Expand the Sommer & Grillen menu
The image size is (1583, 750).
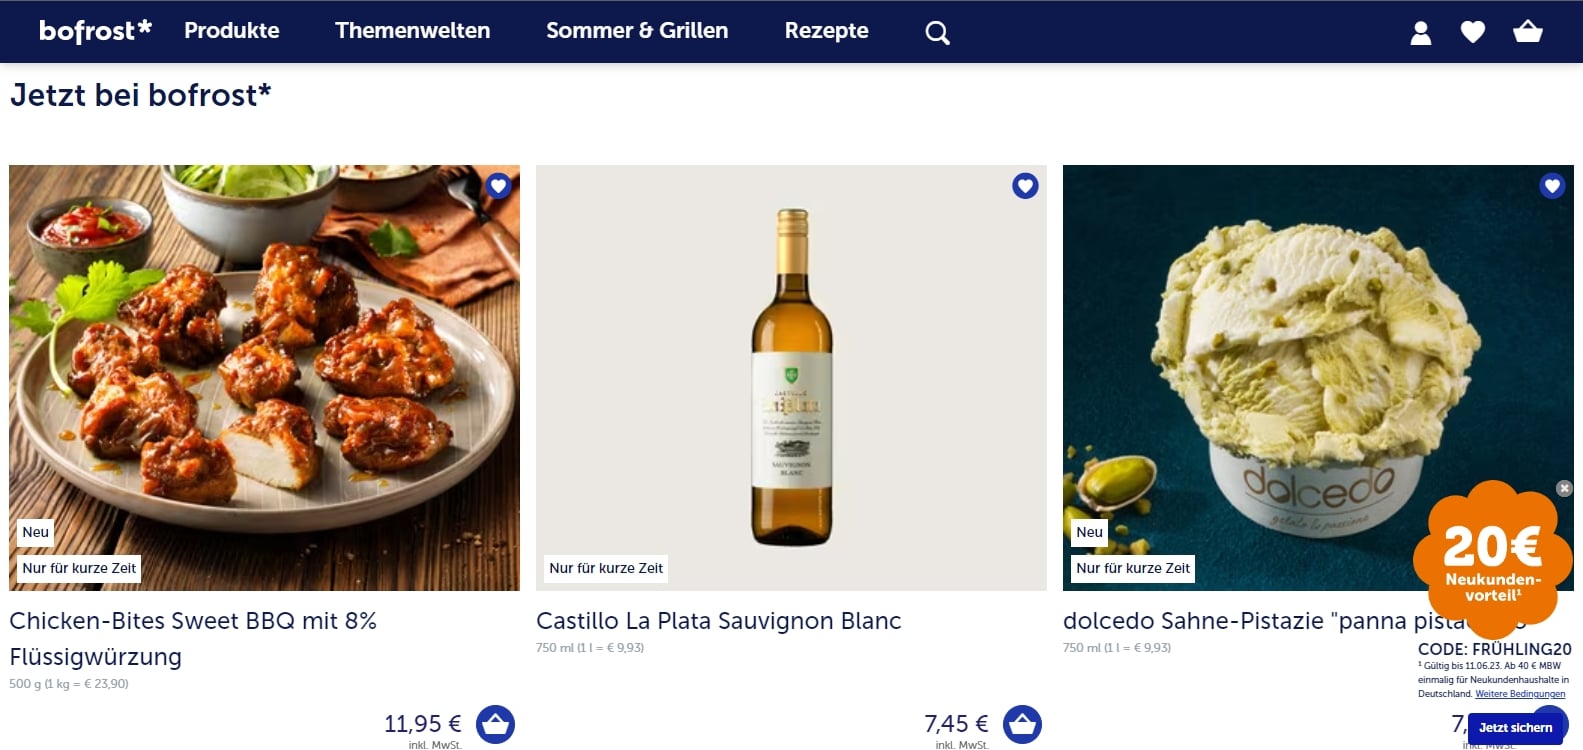click(x=636, y=31)
